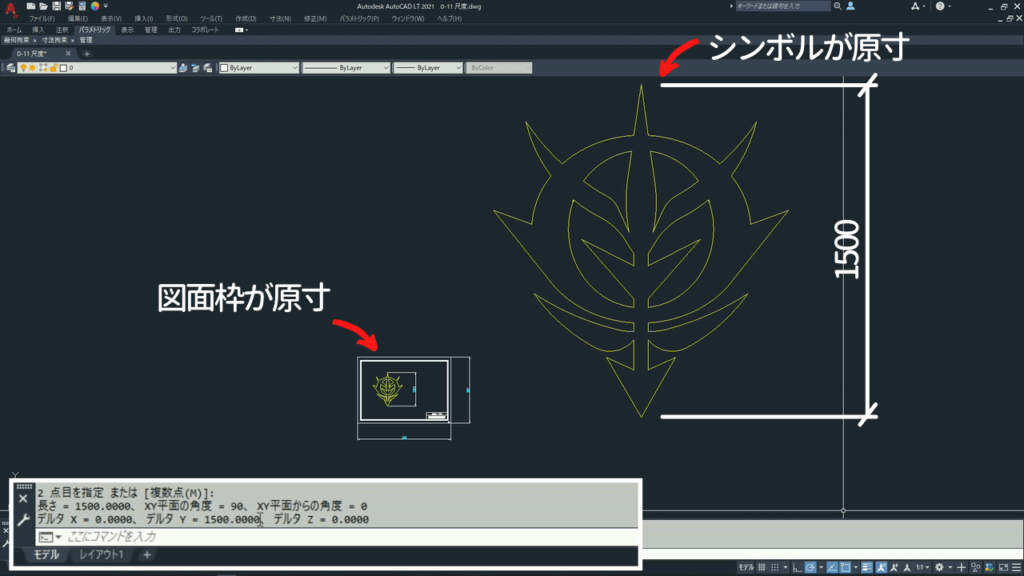This screenshot has height=576, width=1024.
Task: Open the 編集(E) menu
Action: click(x=78, y=19)
